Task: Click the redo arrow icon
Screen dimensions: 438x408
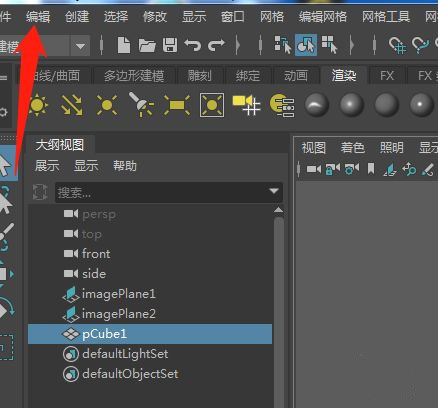Action: pos(216,45)
